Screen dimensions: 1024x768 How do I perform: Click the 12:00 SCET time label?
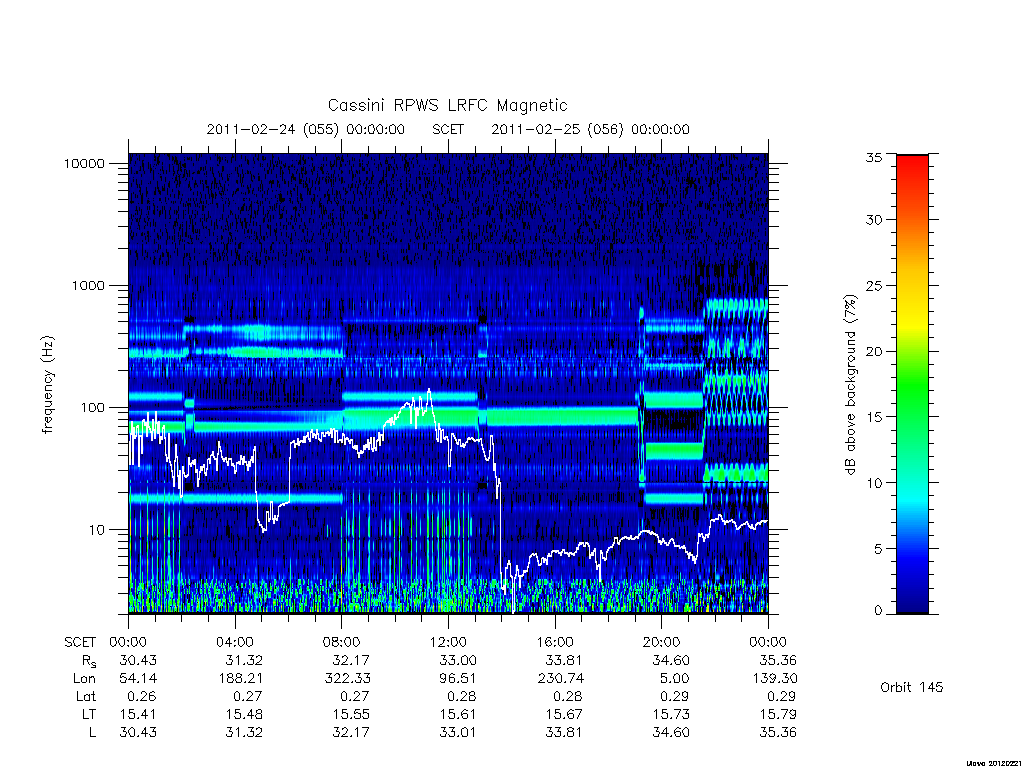448,642
